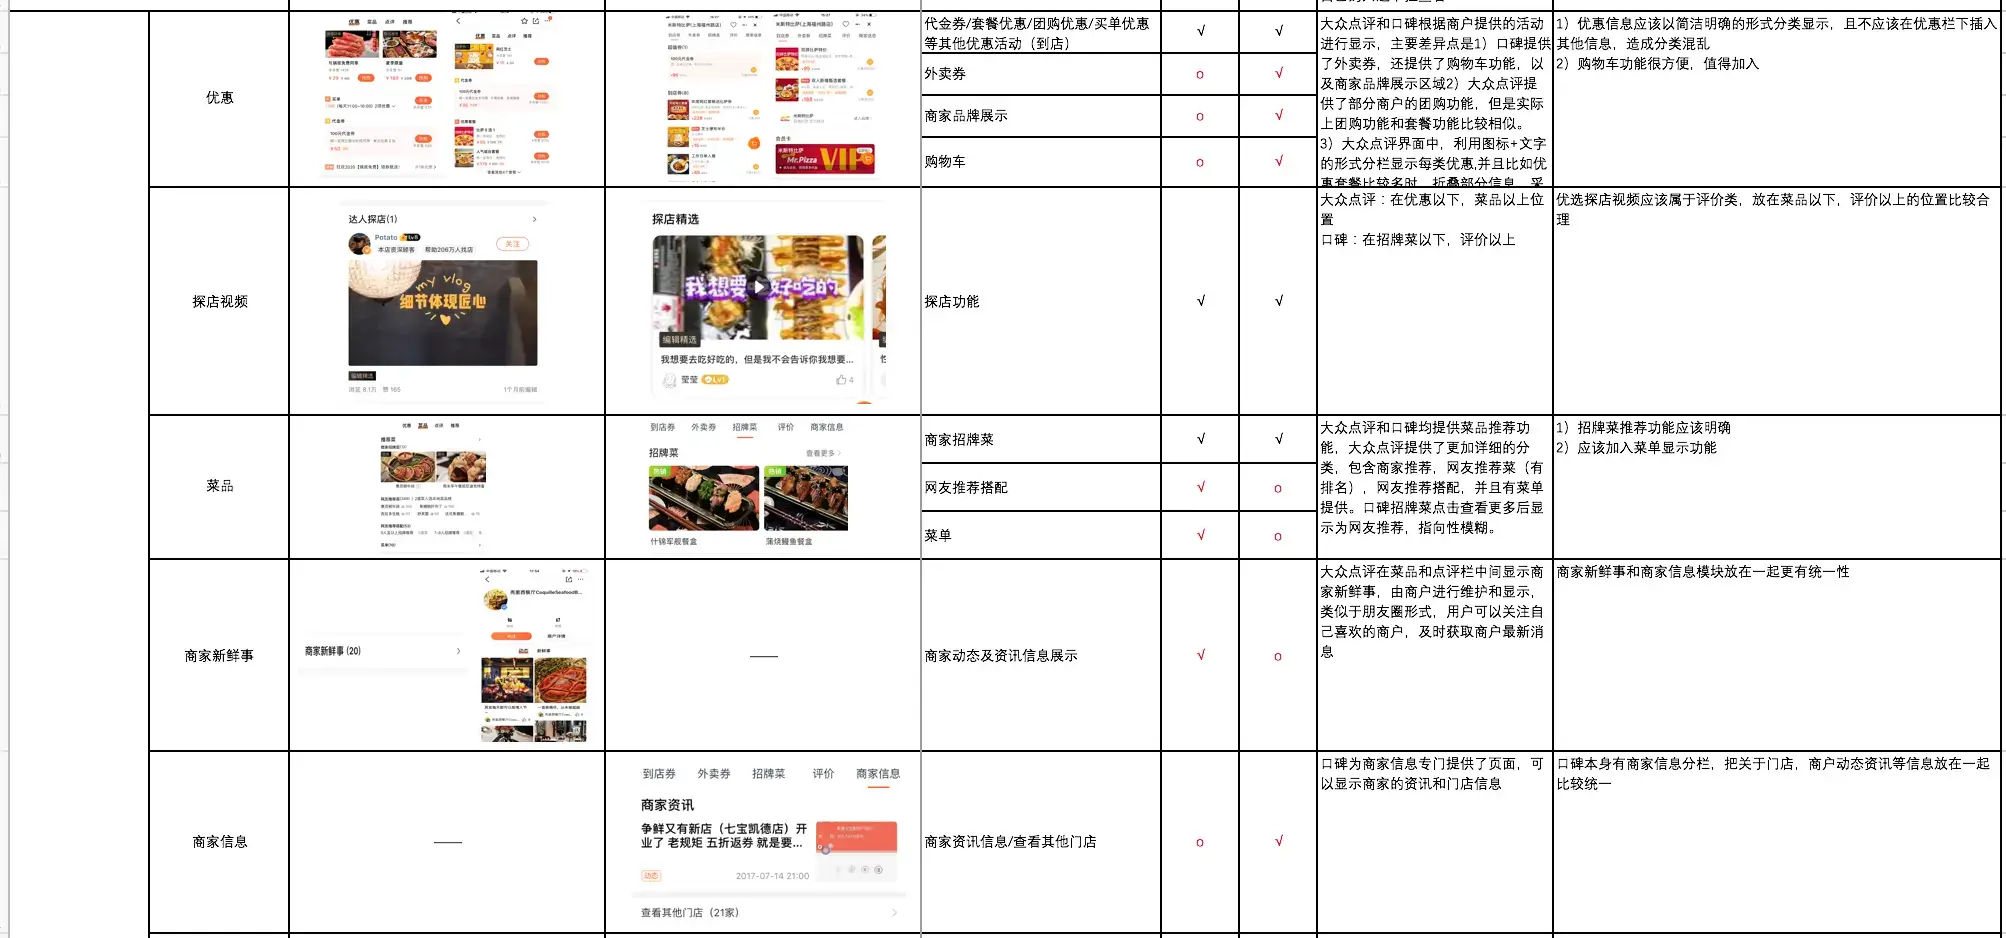Select the 代金券/套餐优惠/团购优惠 cell

pos(1041,33)
